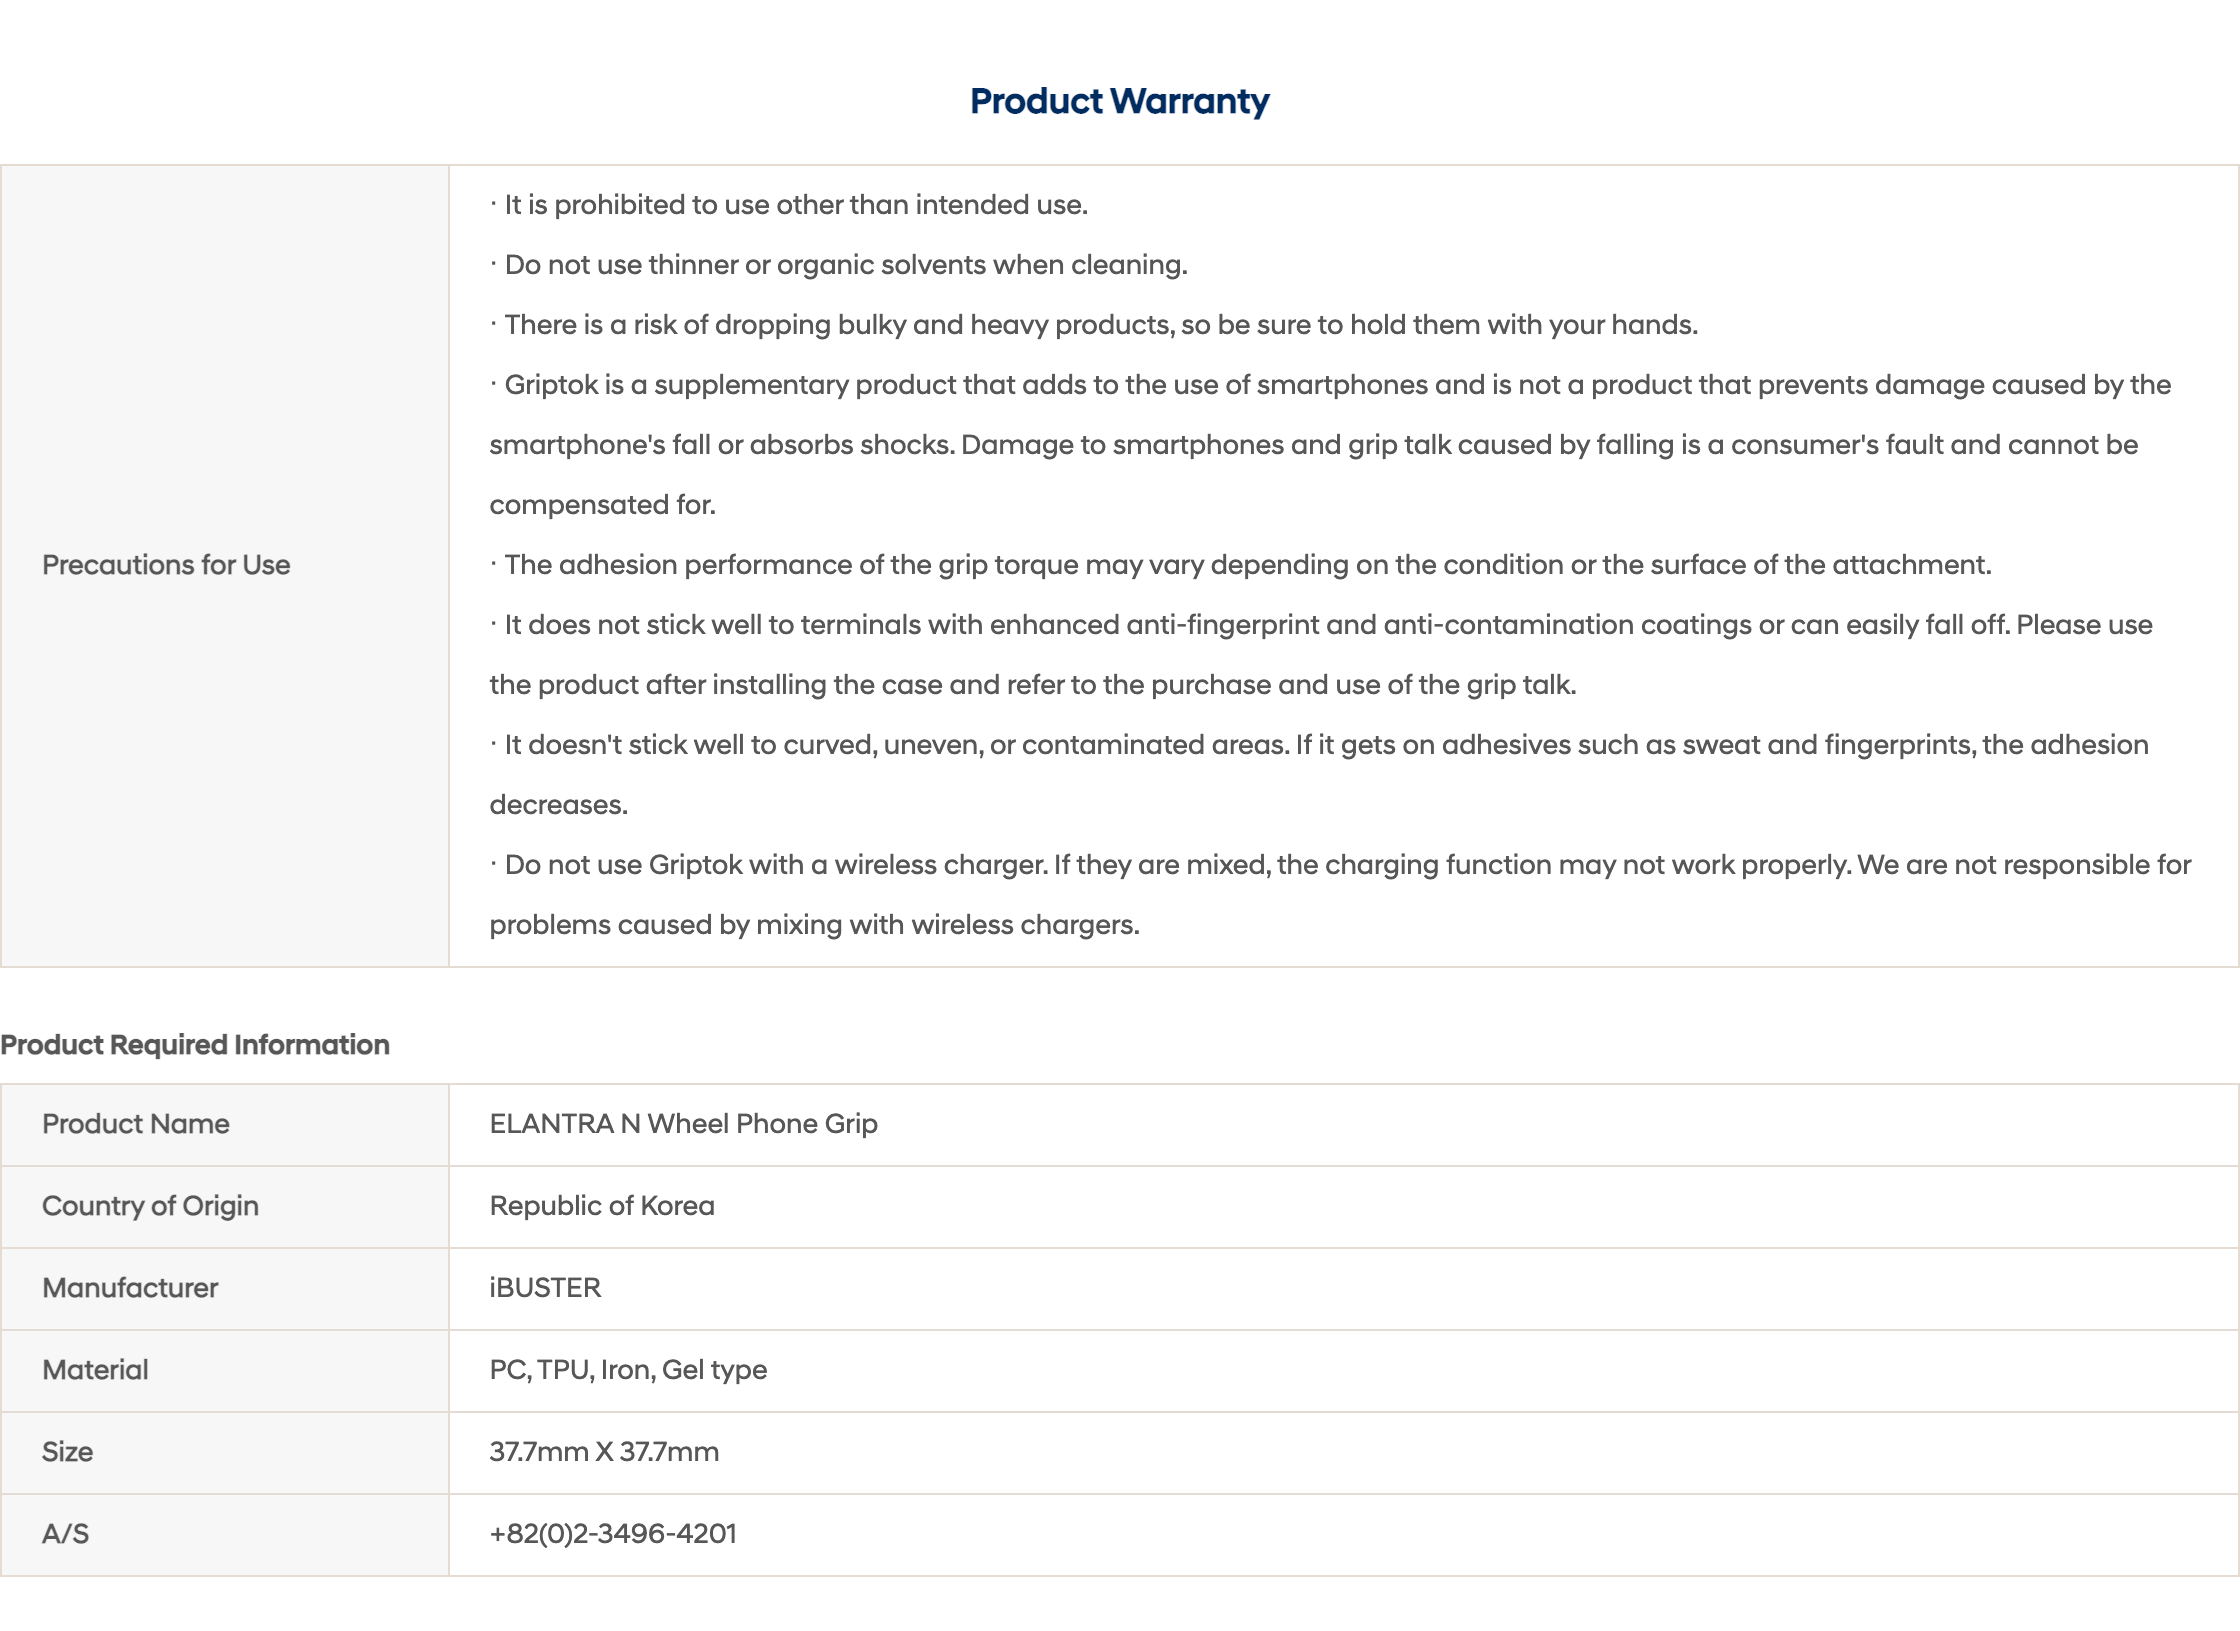The width and height of the screenshot is (2240, 1631).
Task: Select the Republic of Korea value
Action: [x=602, y=1206]
